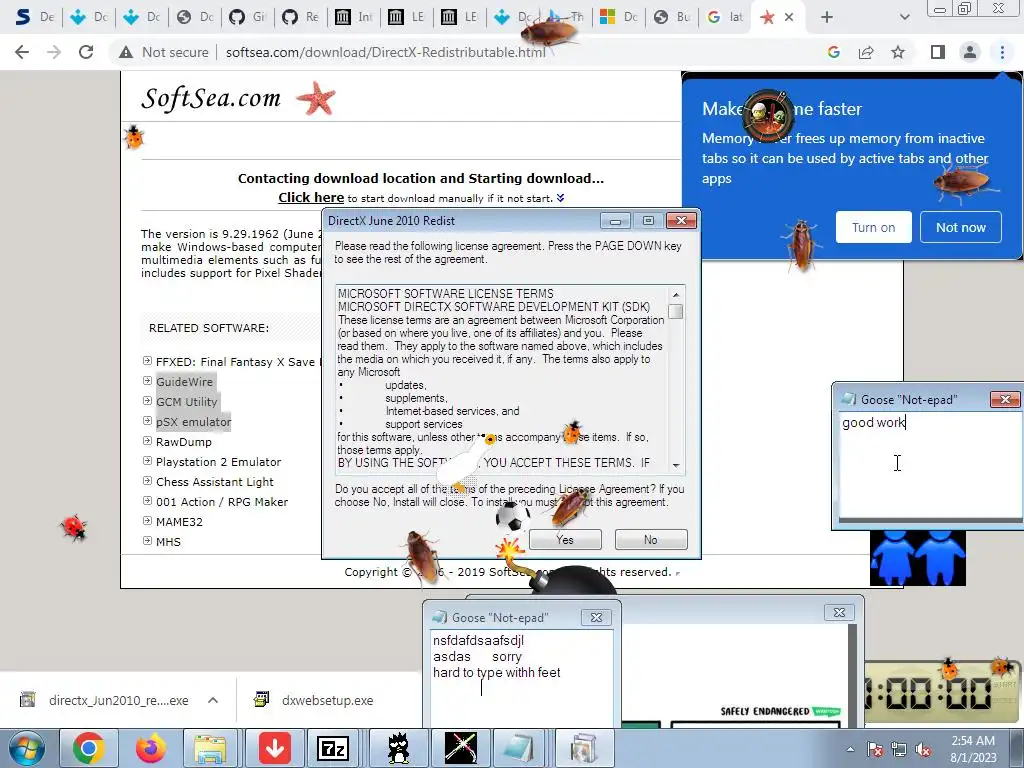Open the Chrome side panel
Screen dimensions: 1024x768
(x=938, y=52)
